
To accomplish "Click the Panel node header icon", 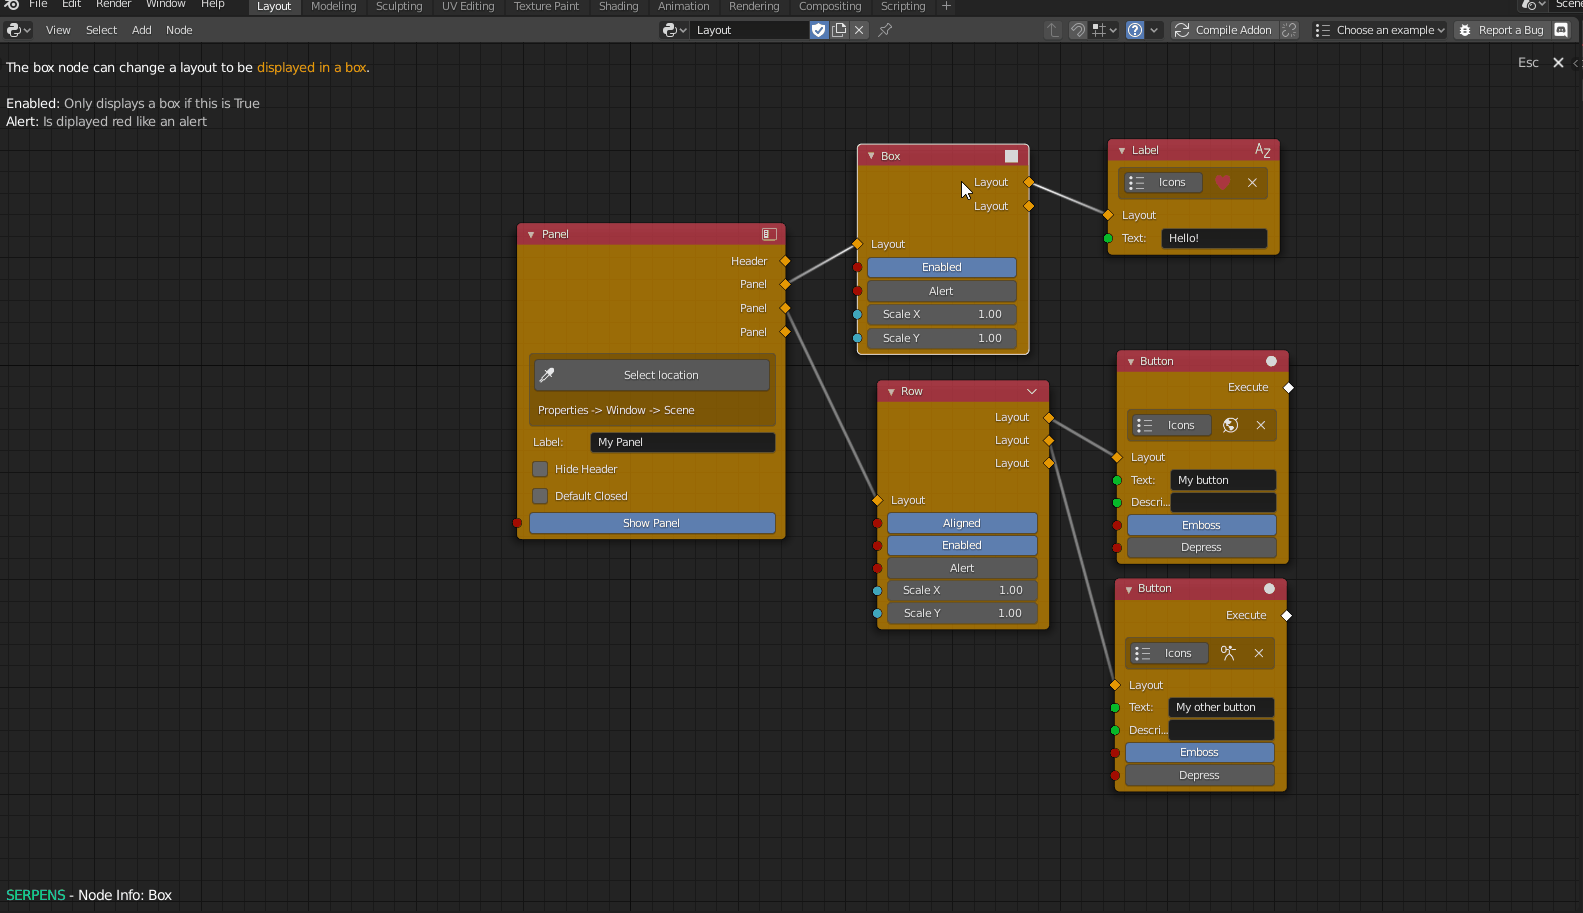I will click(x=769, y=234).
